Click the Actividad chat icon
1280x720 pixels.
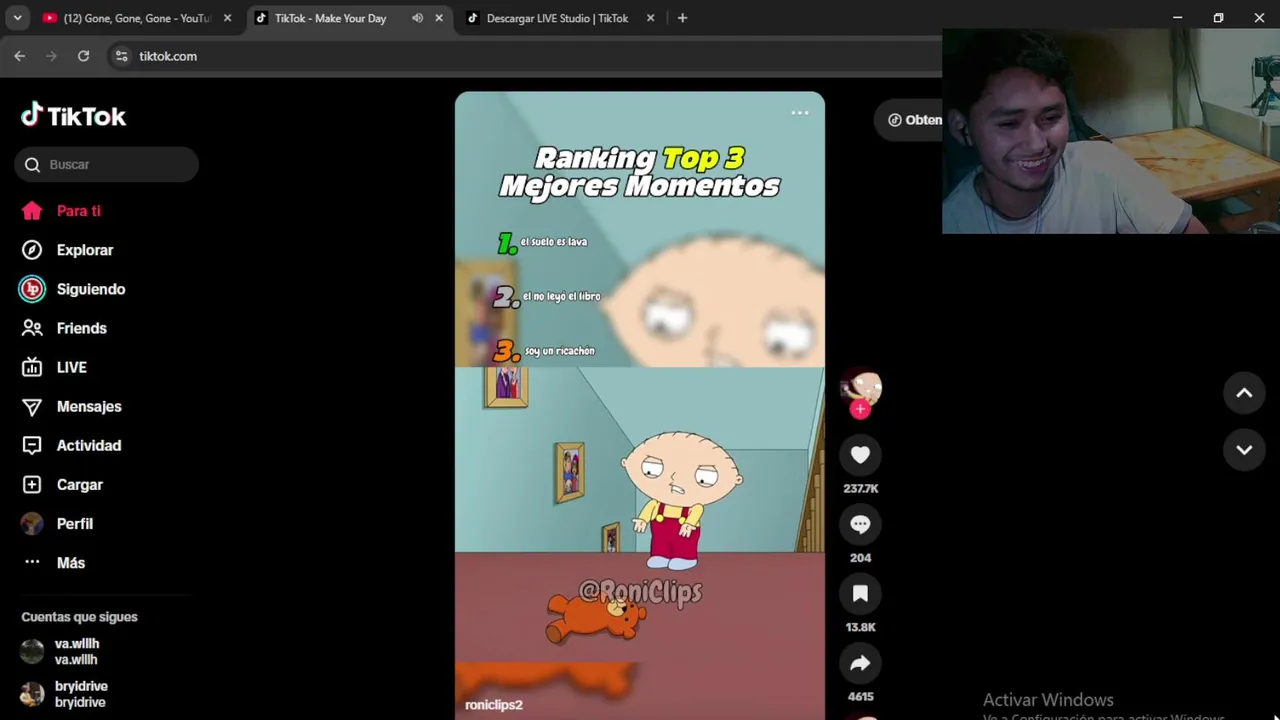(x=32, y=445)
